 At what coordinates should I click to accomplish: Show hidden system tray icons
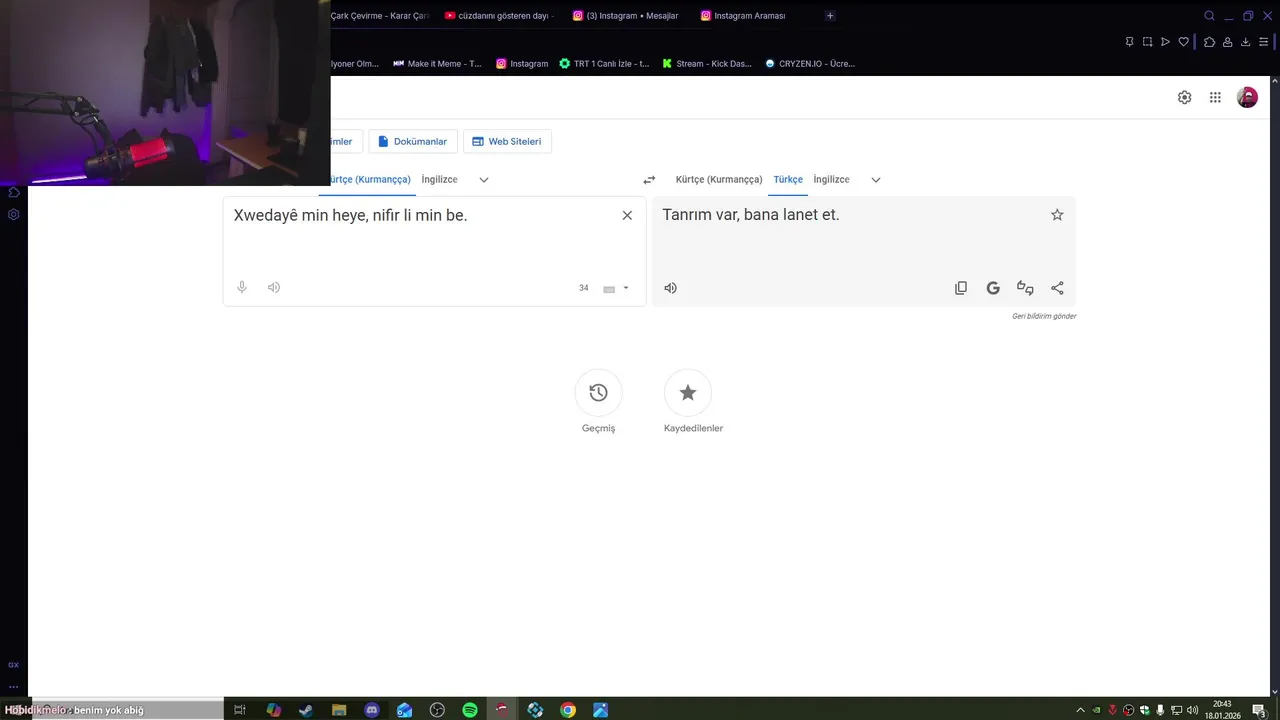pyautogui.click(x=1080, y=710)
